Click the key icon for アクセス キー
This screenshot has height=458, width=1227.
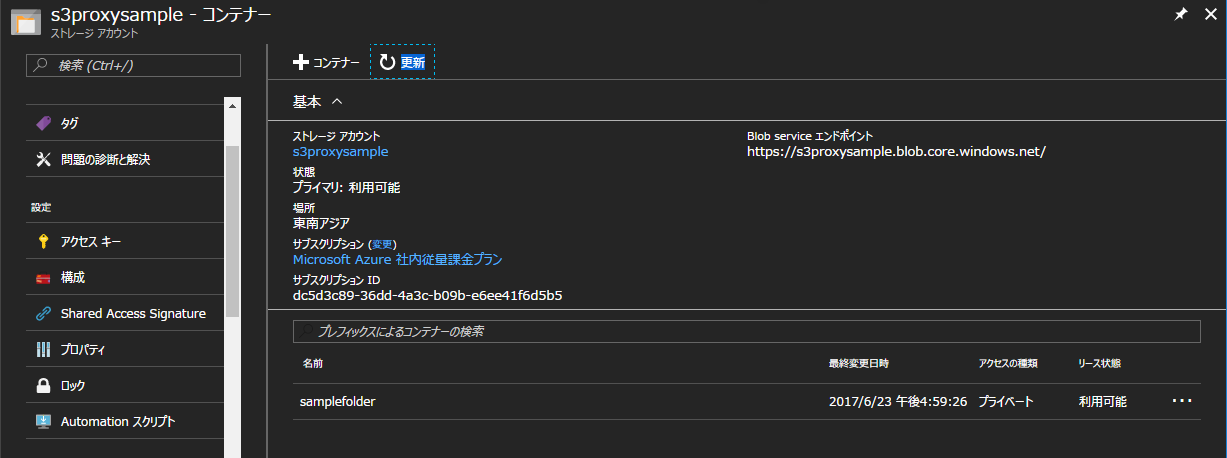point(43,241)
